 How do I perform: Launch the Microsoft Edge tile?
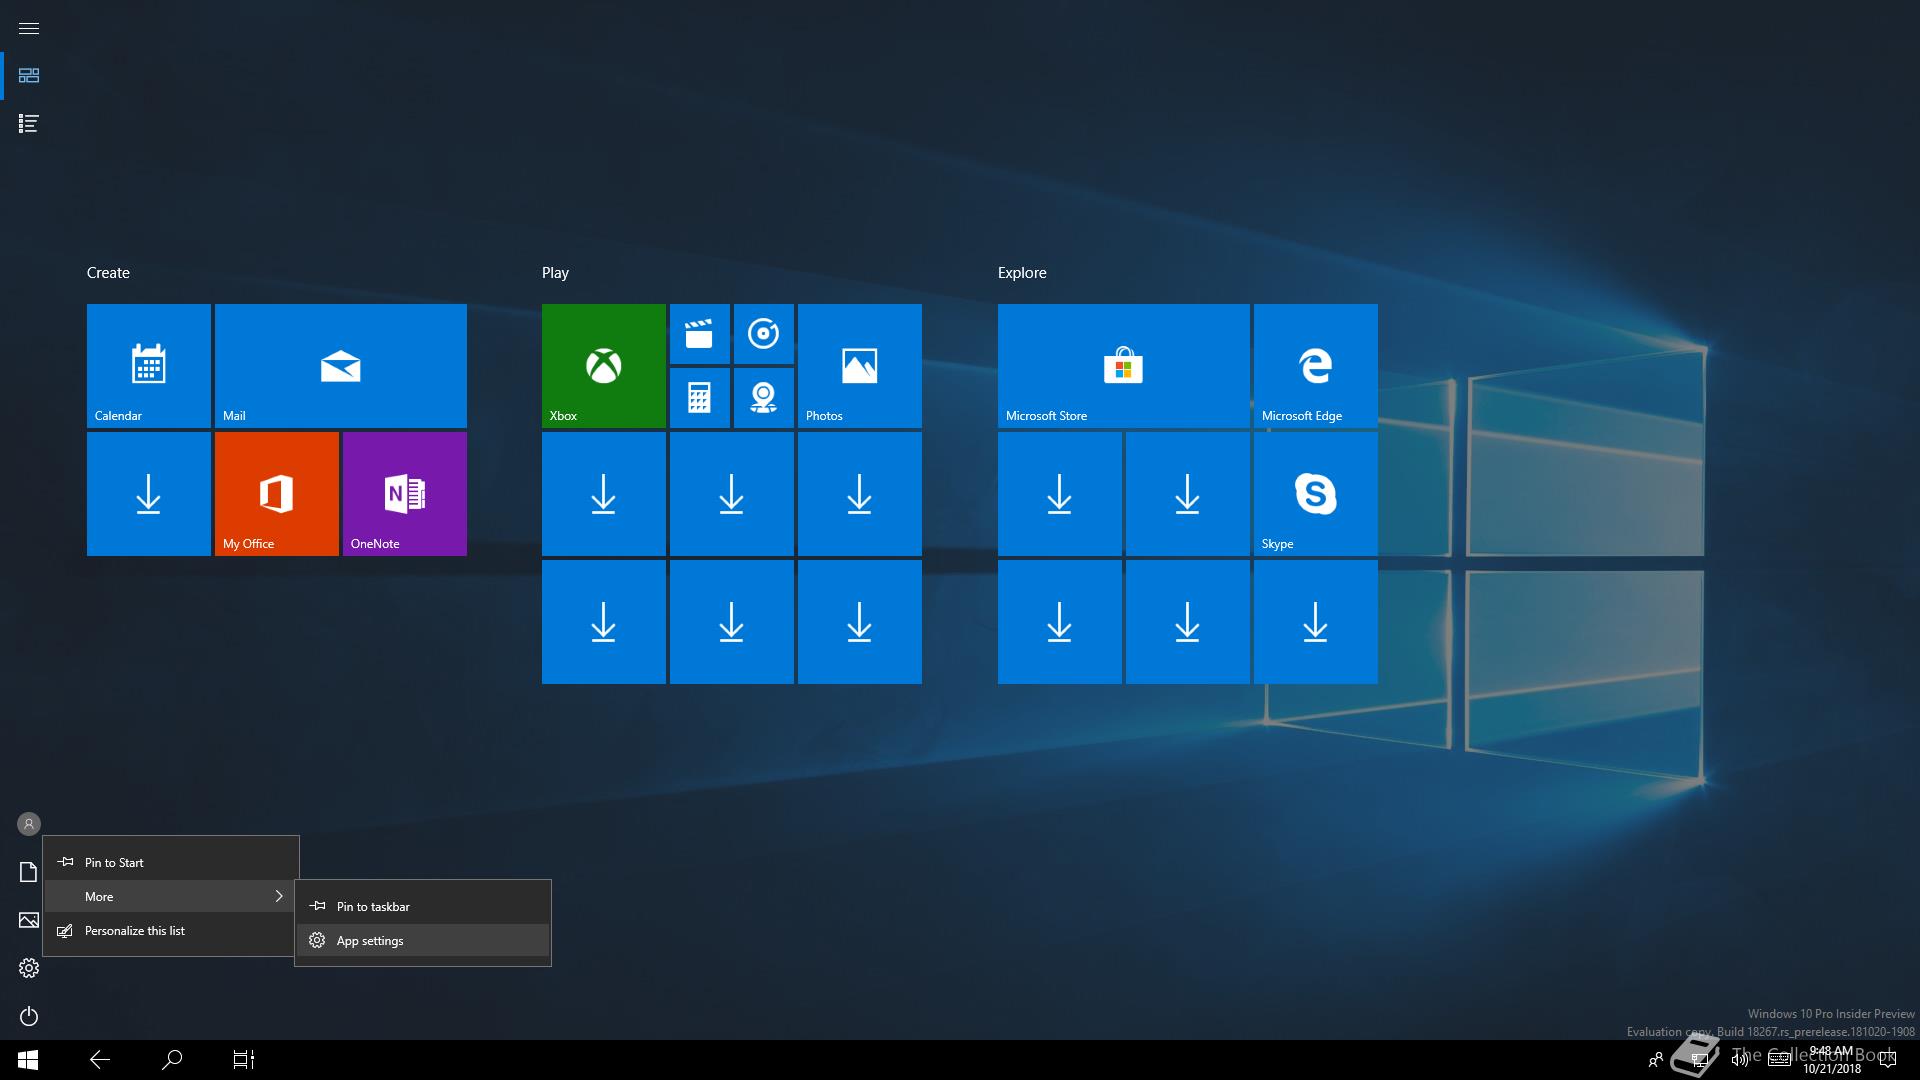(x=1316, y=366)
